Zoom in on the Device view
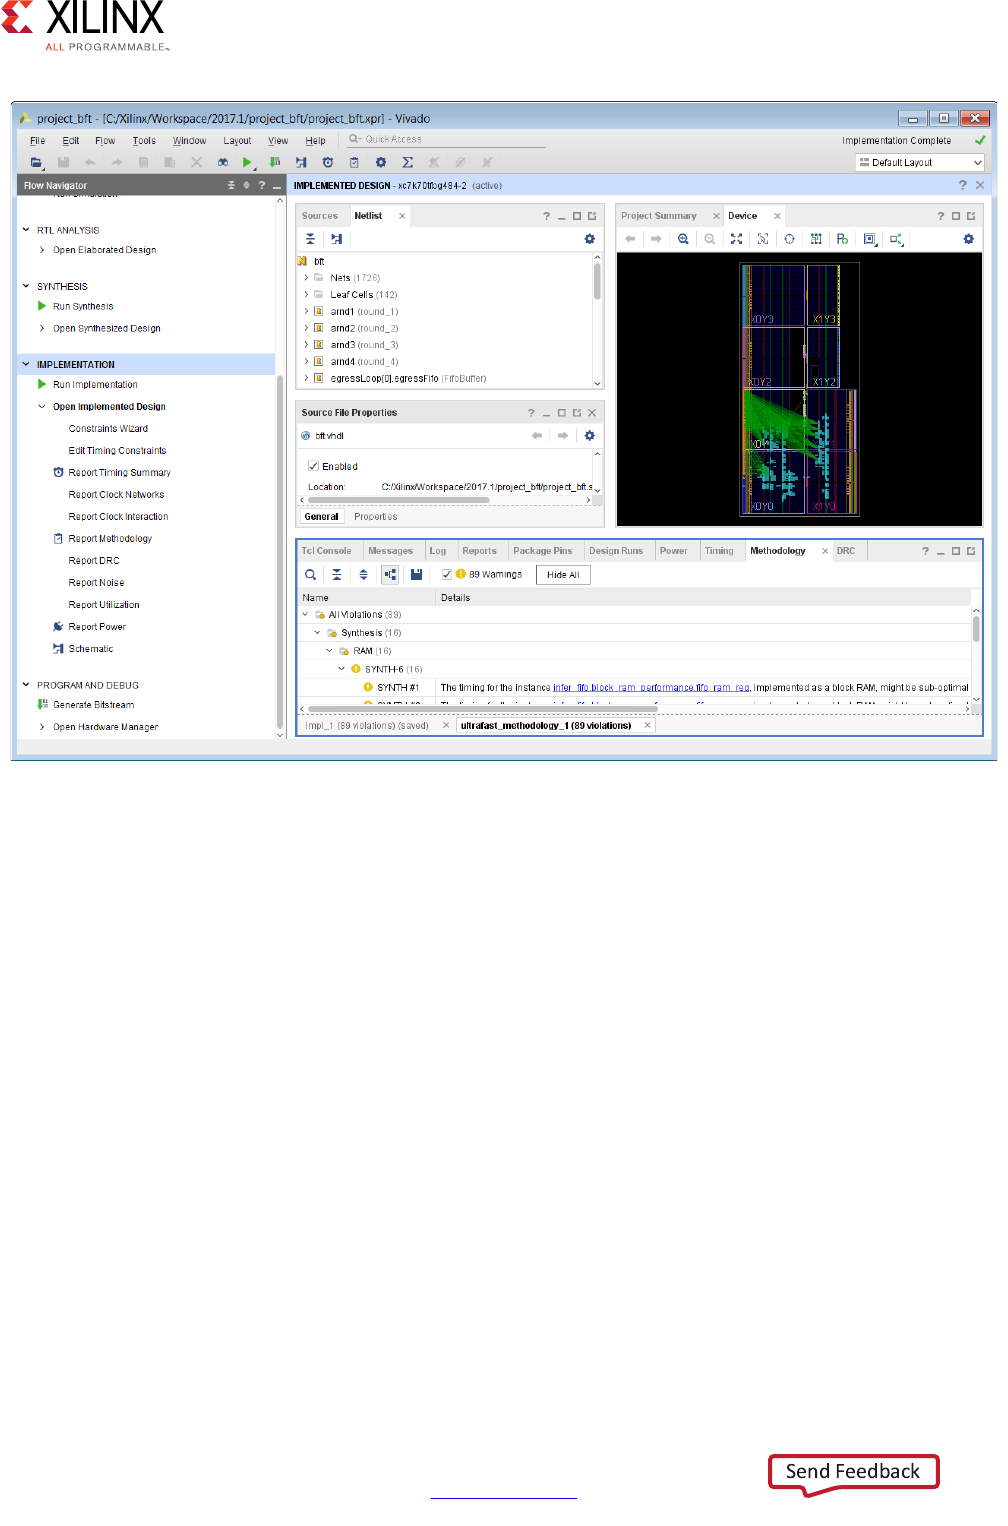This screenshot has width=1008, height=1526. (683, 239)
